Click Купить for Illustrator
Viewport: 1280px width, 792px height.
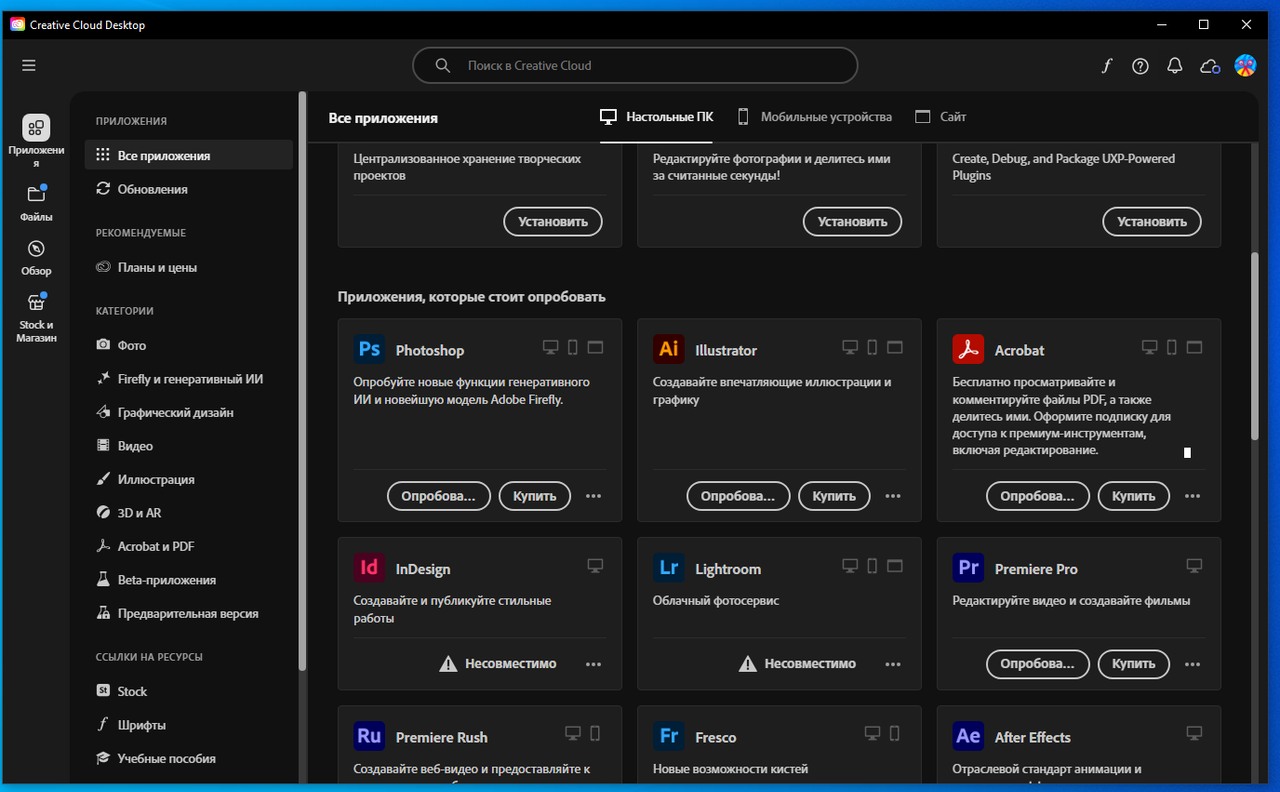pyautogui.click(x=834, y=496)
